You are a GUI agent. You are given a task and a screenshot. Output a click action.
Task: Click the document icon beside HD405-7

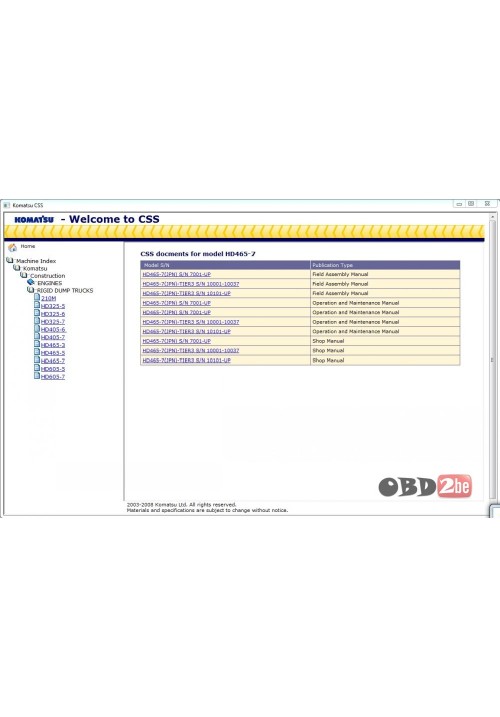point(37,336)
